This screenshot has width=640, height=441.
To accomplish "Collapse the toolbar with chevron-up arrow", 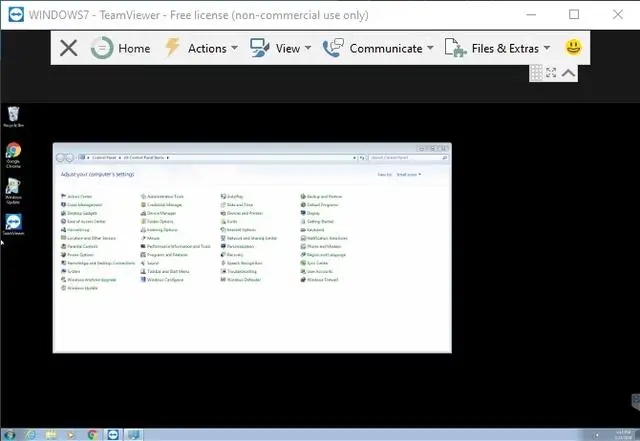I will (x=568, y=73).
